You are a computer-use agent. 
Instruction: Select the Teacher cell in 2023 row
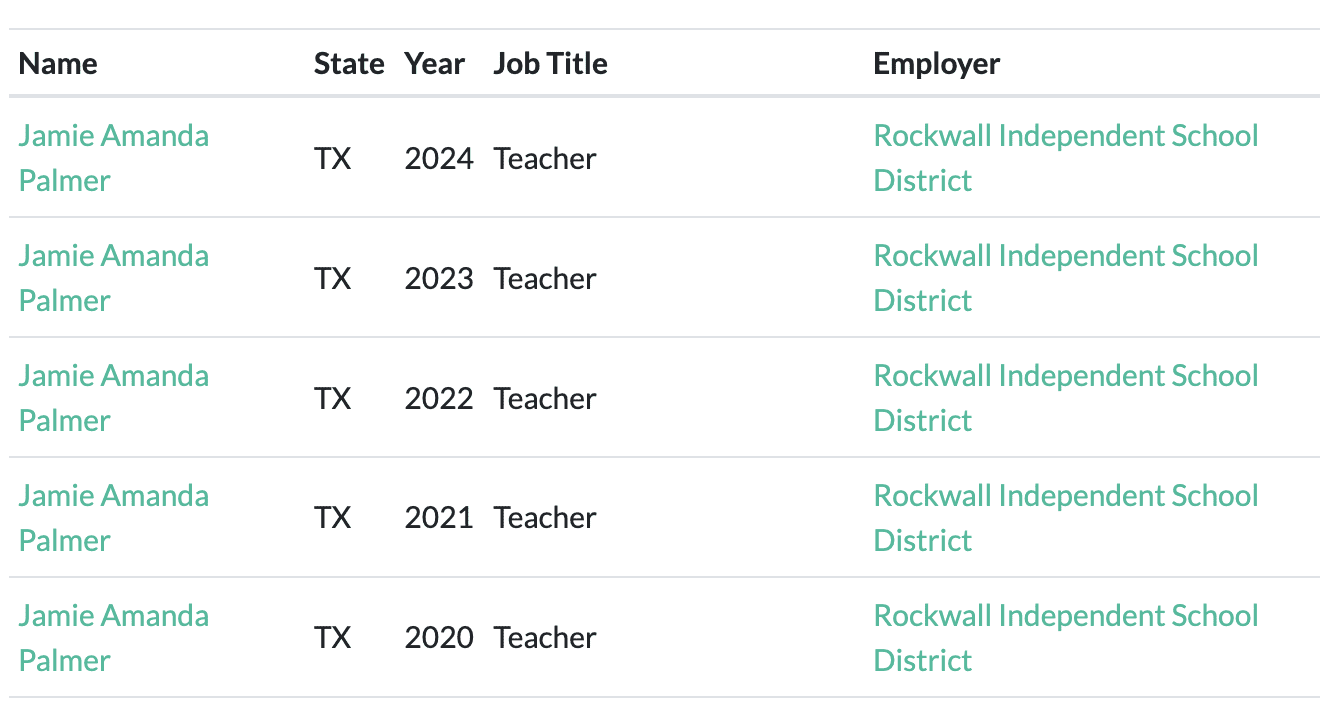pos(545,278)
